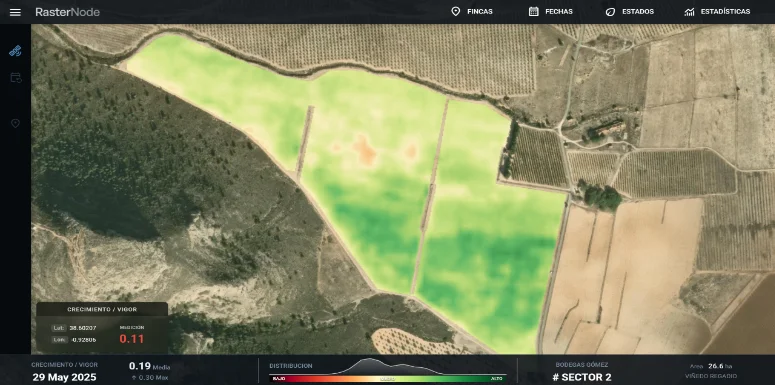Viewport: 775px width, 385px height.
Task: Click the longitude value -0.92806
Action: pos(84,340)
